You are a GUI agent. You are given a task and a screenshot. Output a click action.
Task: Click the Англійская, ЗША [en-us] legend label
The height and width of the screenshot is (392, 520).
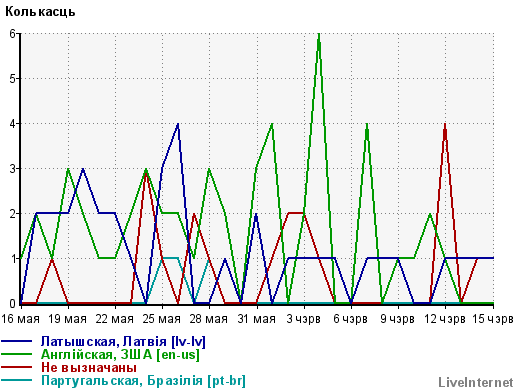tap(120, 355)
